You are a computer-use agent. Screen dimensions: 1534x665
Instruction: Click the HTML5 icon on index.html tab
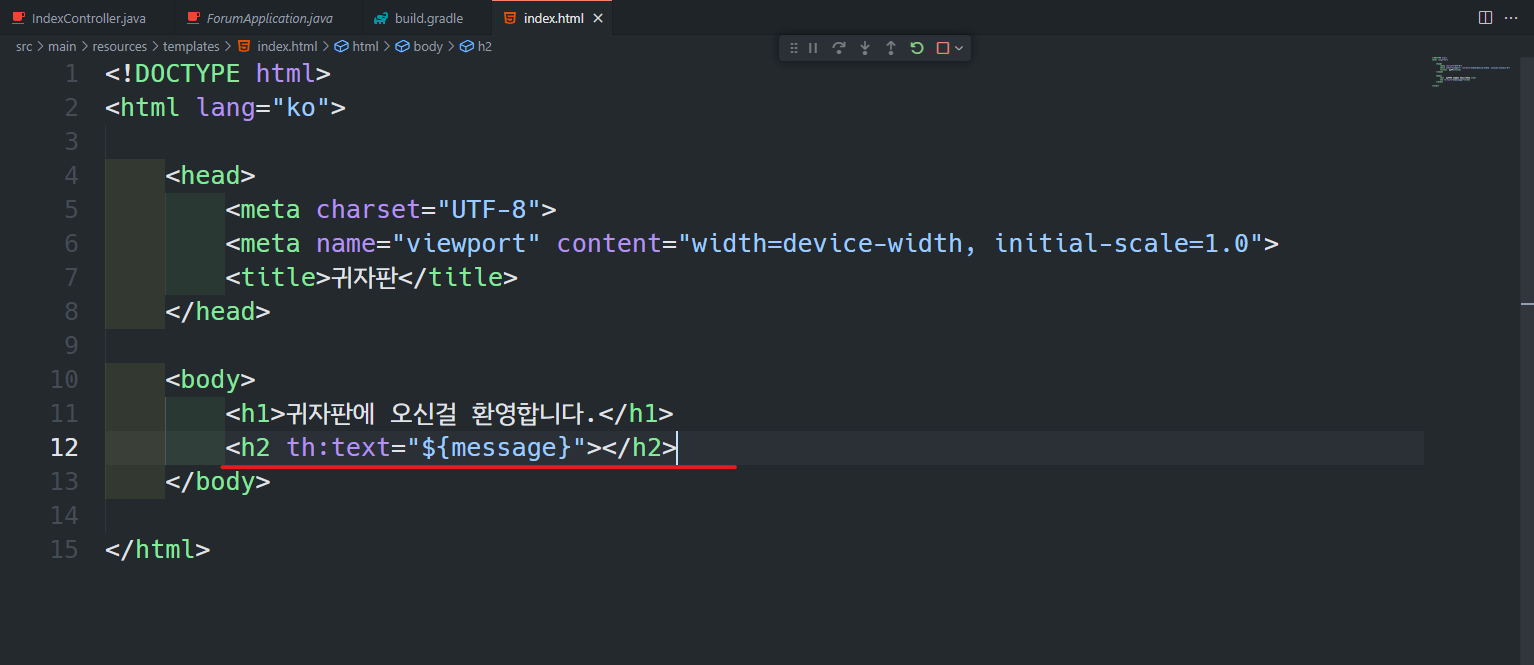(510, 18)
